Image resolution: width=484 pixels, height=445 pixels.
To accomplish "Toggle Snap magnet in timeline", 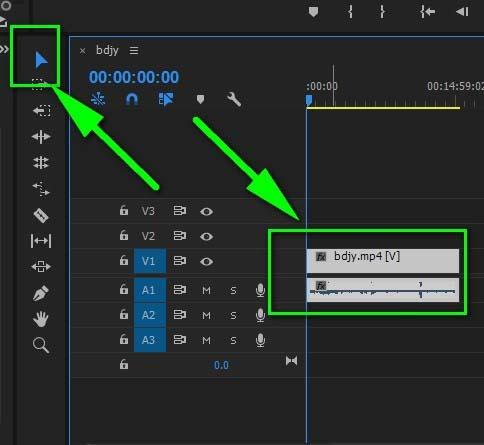I will (x=132, y=99).
